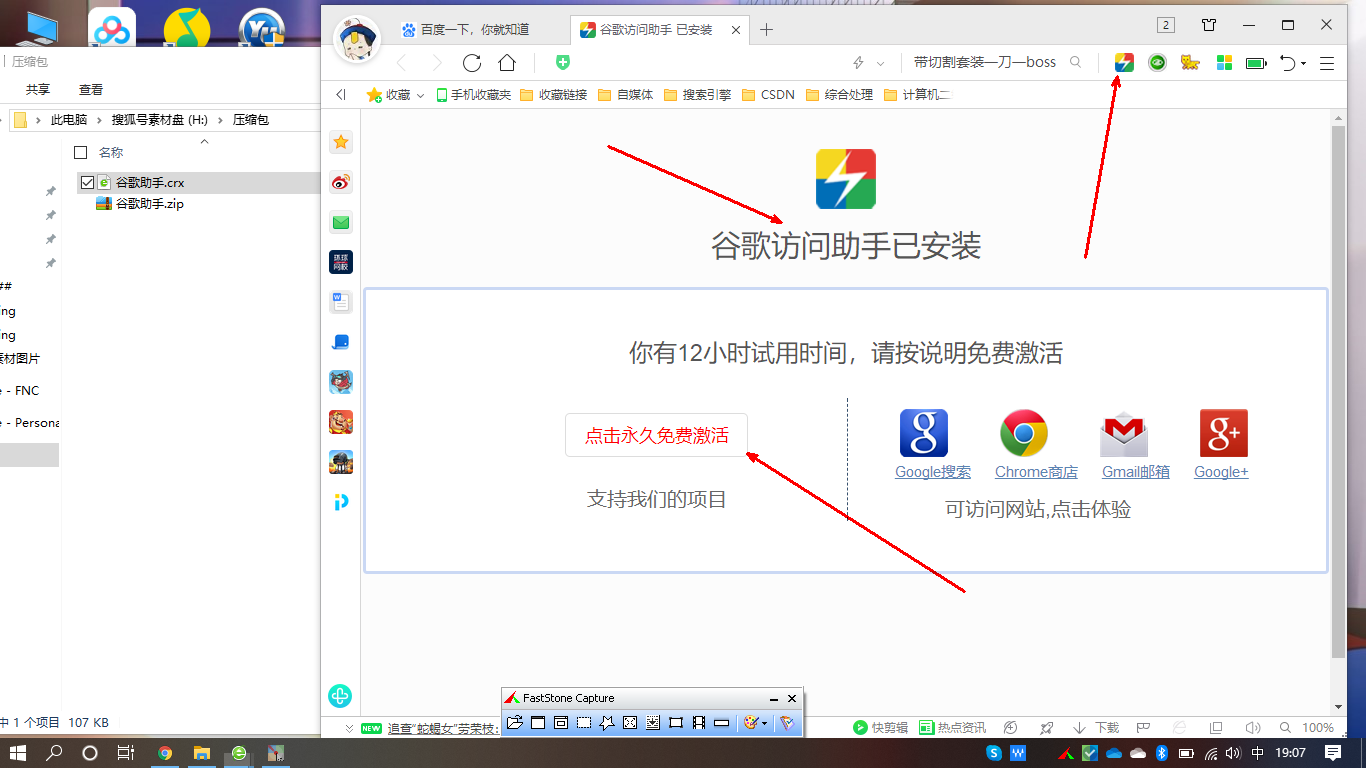Click FastStone Capture Rectangular Region icon
This screenshot has width=1366, height=768.
(x=584, y=722)
